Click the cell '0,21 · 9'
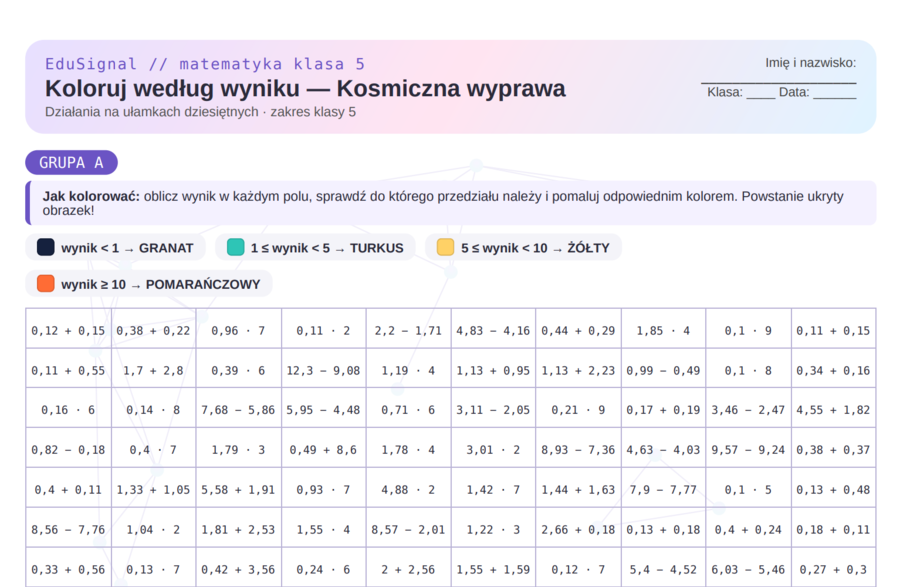900x587 pixels. (578, 407)
